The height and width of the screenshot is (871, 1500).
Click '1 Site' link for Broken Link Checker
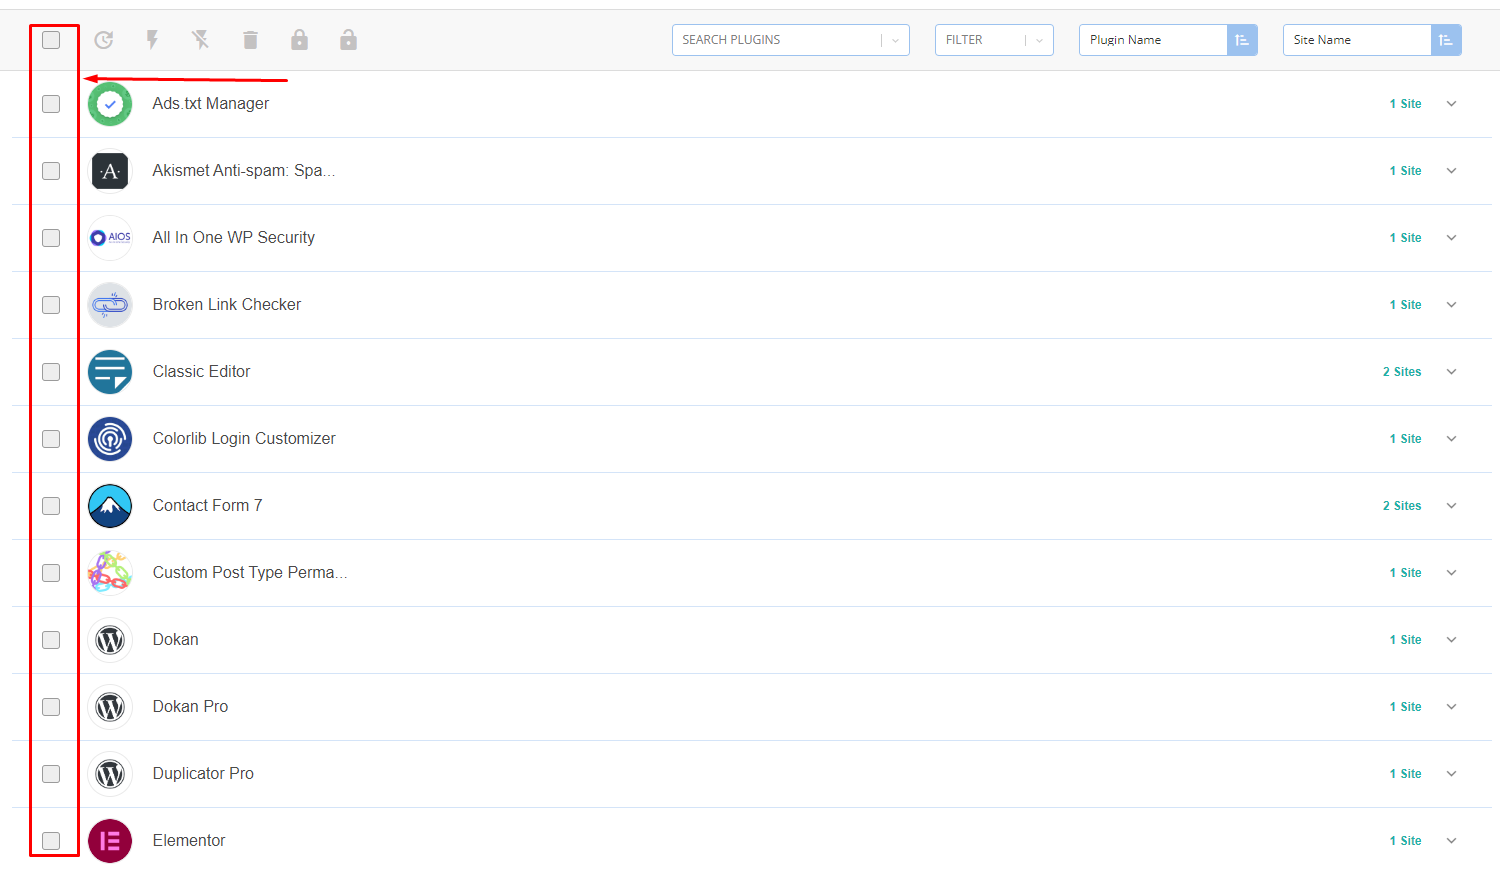point(1405,305)
